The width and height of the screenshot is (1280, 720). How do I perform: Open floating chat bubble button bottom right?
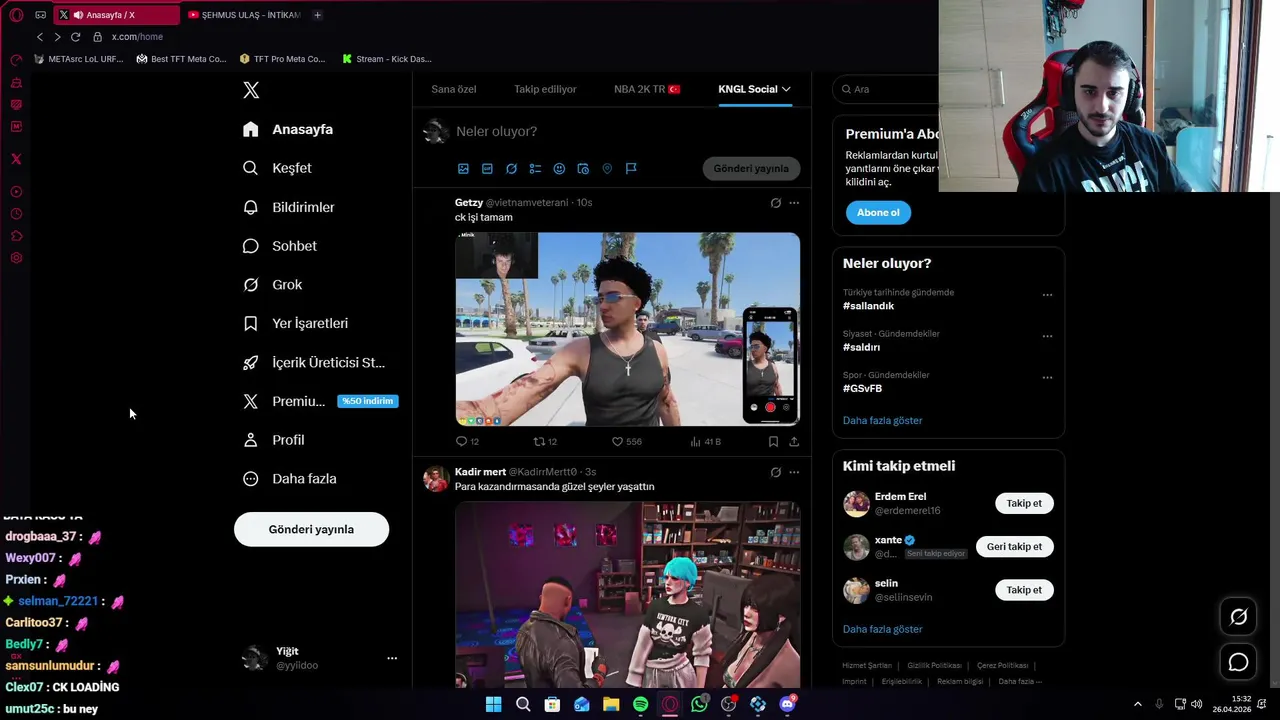coord(1238,662)
